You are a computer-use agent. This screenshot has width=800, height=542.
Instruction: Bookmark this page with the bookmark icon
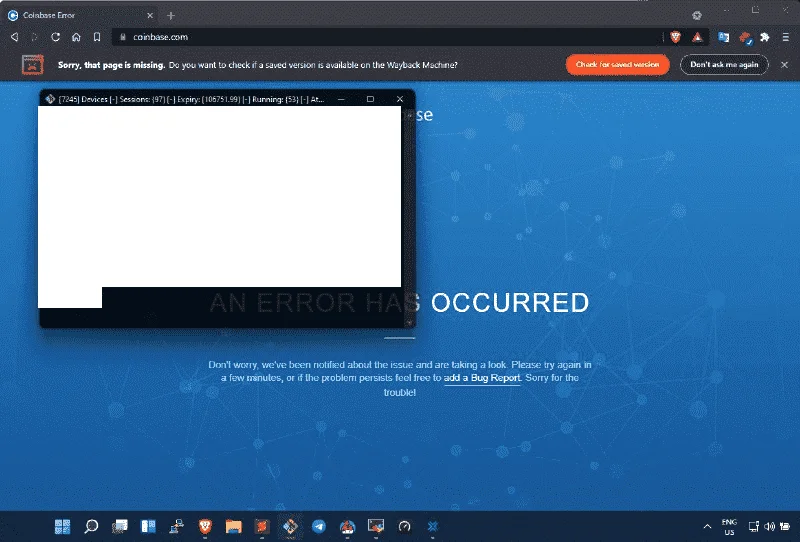coord(97,37)
